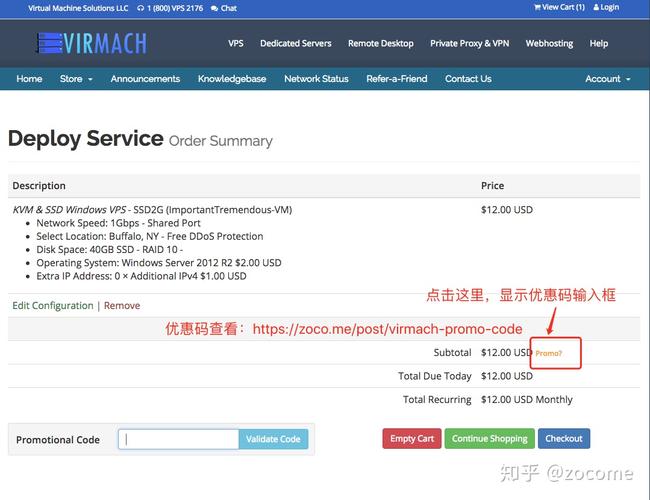This screenshot has width=650, height=500.
Task: Focus the Promotional Code input field
Action: pos(178,439)
